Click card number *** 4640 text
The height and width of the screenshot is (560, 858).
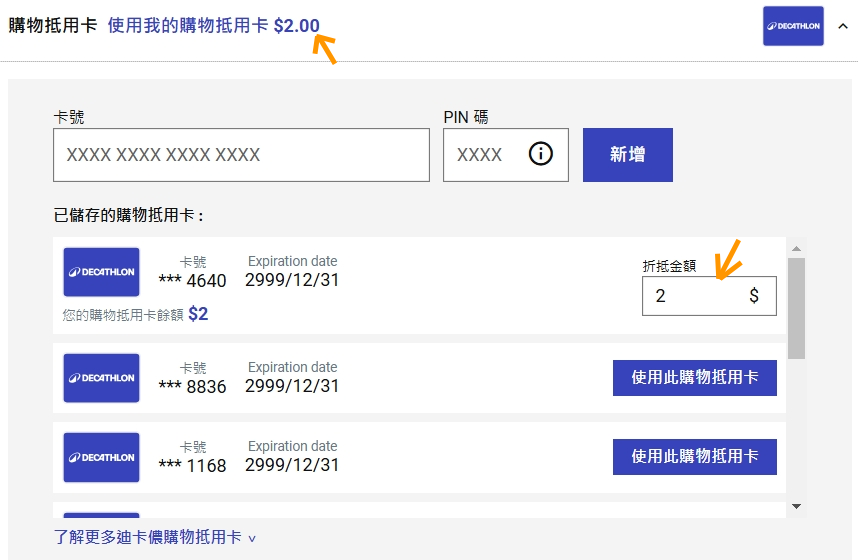[193, 281]
